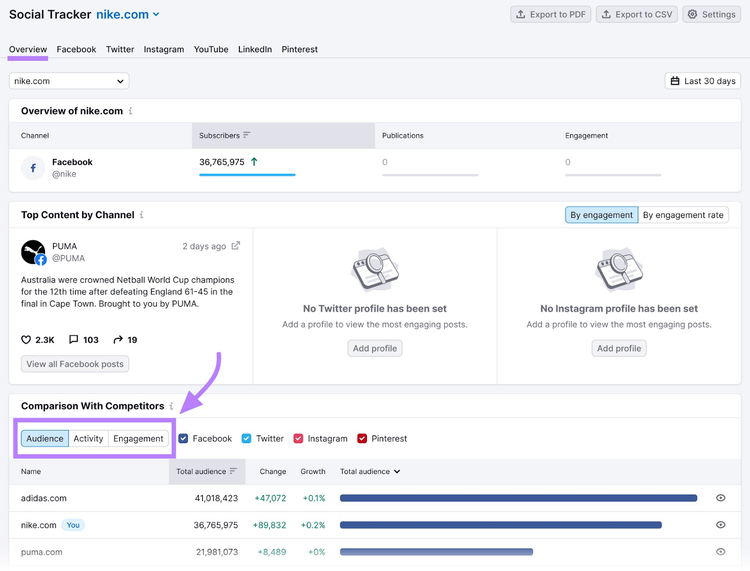Screen dimensions: 750x571
Task: Click the Name column header
Action: (x=31, y=471)
